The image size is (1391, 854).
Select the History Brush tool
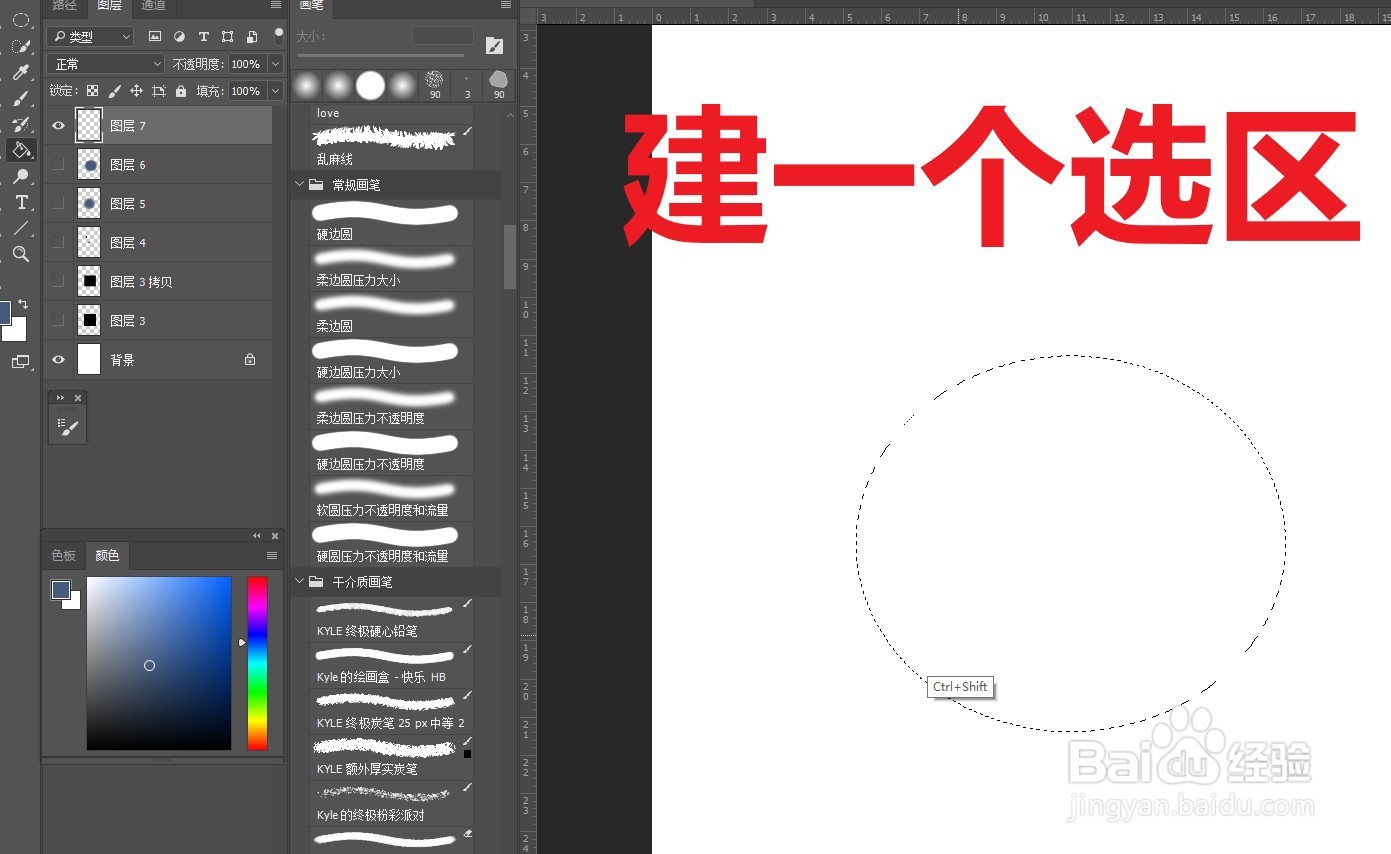20,124
